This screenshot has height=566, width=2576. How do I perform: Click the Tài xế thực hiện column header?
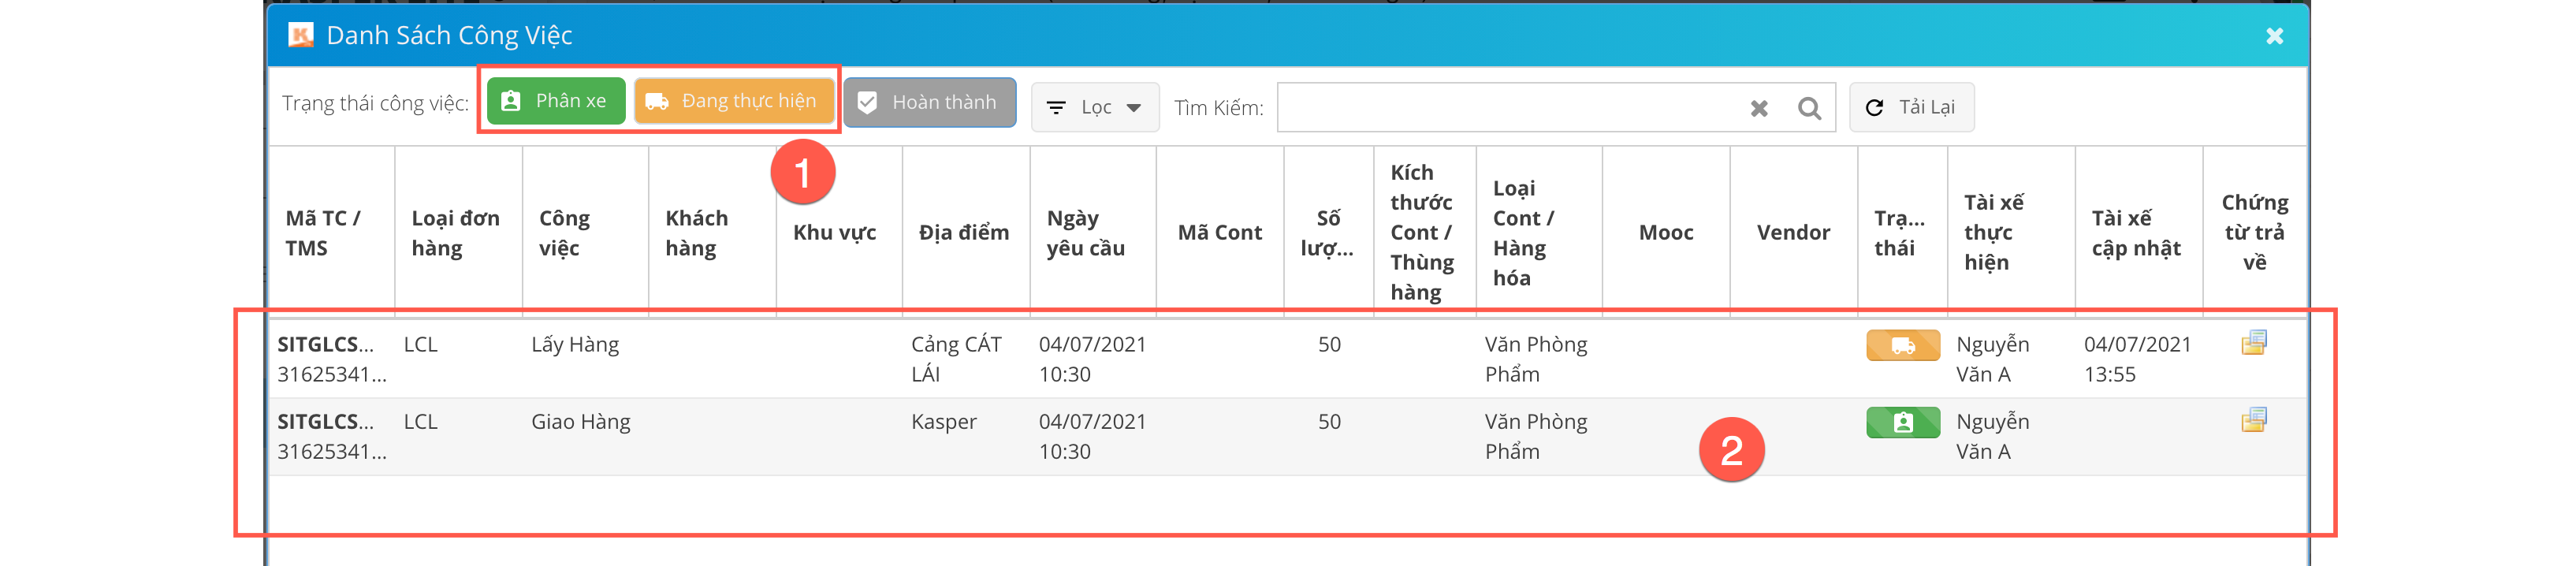point(1993,233)
